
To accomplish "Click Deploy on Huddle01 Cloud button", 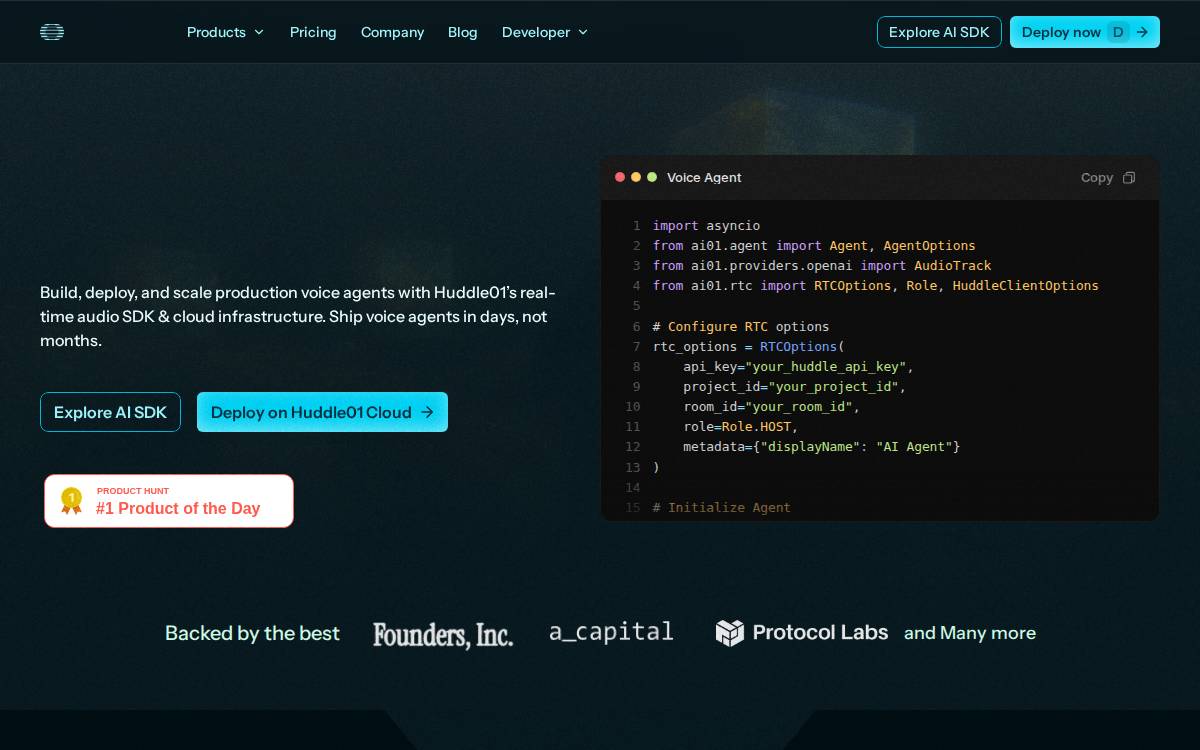I will pos(322,412).
